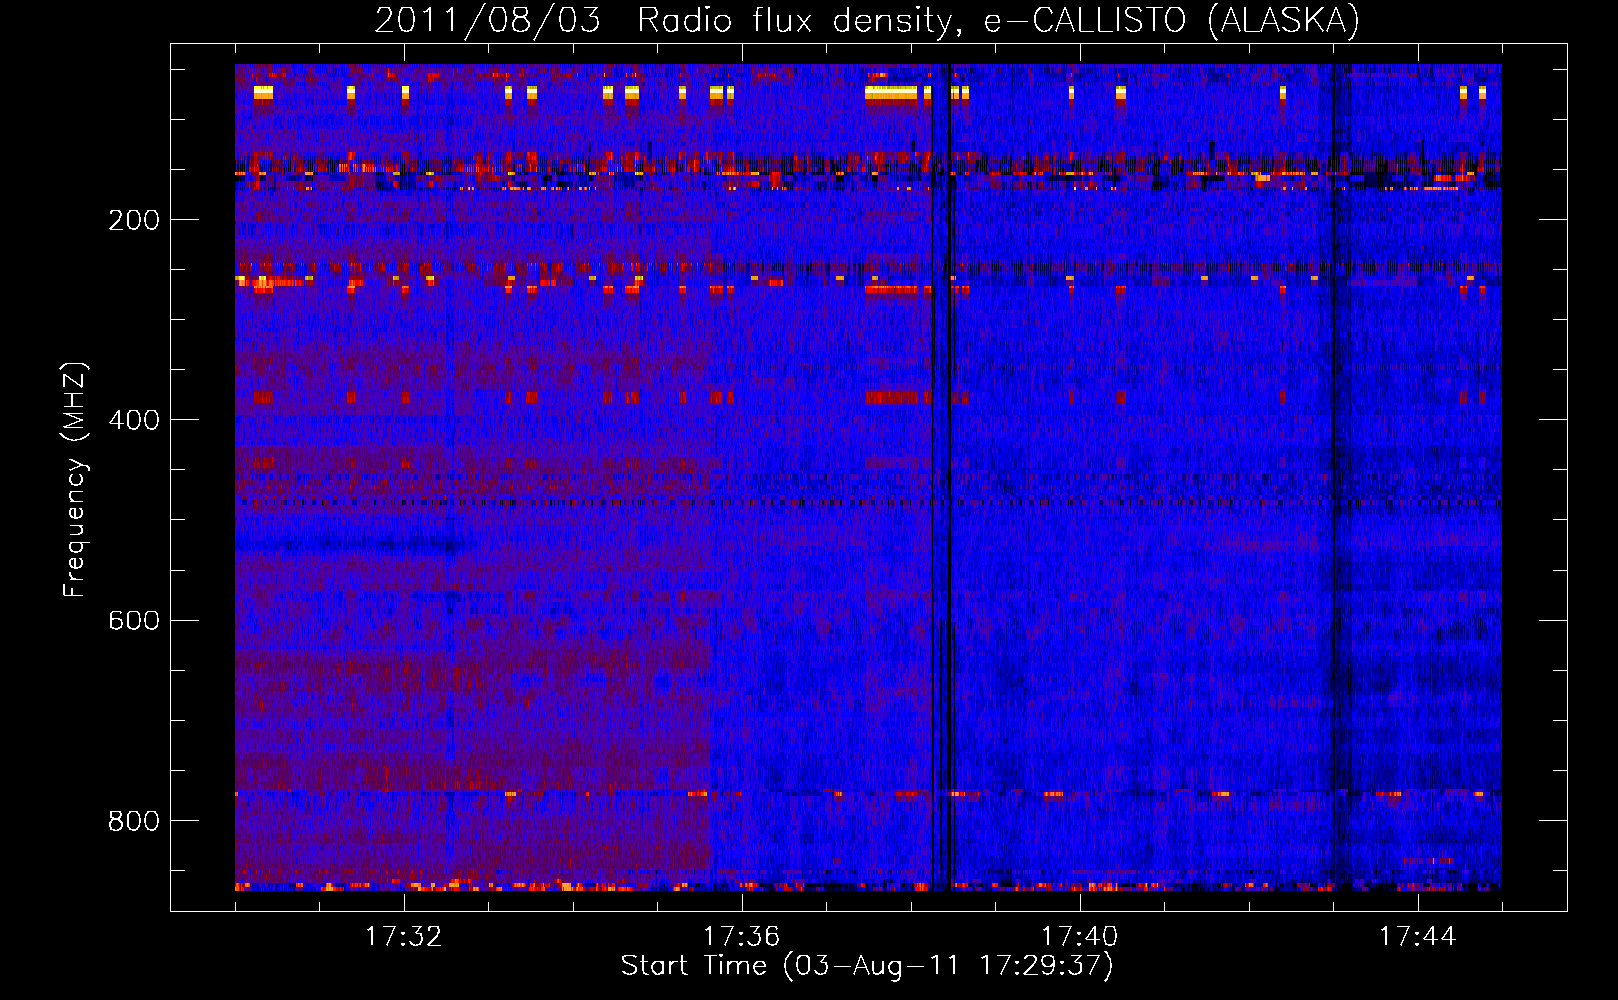Click the 'Start Time (03-Aug-11 17:29:37)' label
The height and width of the screenshot is (1000, 1618).
tap(867, 966)
